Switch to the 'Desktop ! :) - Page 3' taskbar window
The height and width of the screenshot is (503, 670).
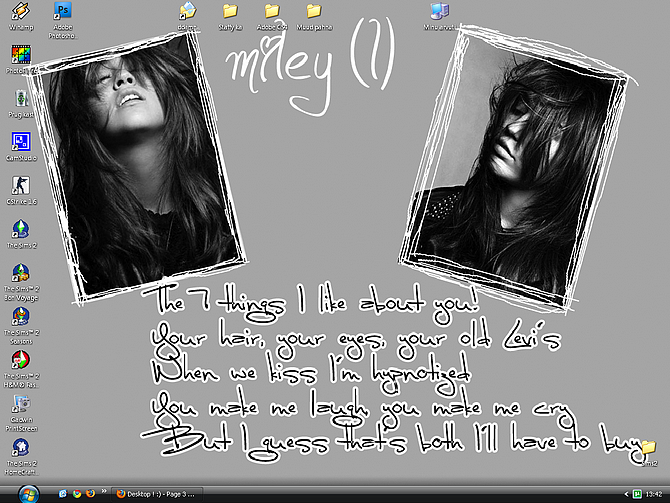tap(157, 494)
